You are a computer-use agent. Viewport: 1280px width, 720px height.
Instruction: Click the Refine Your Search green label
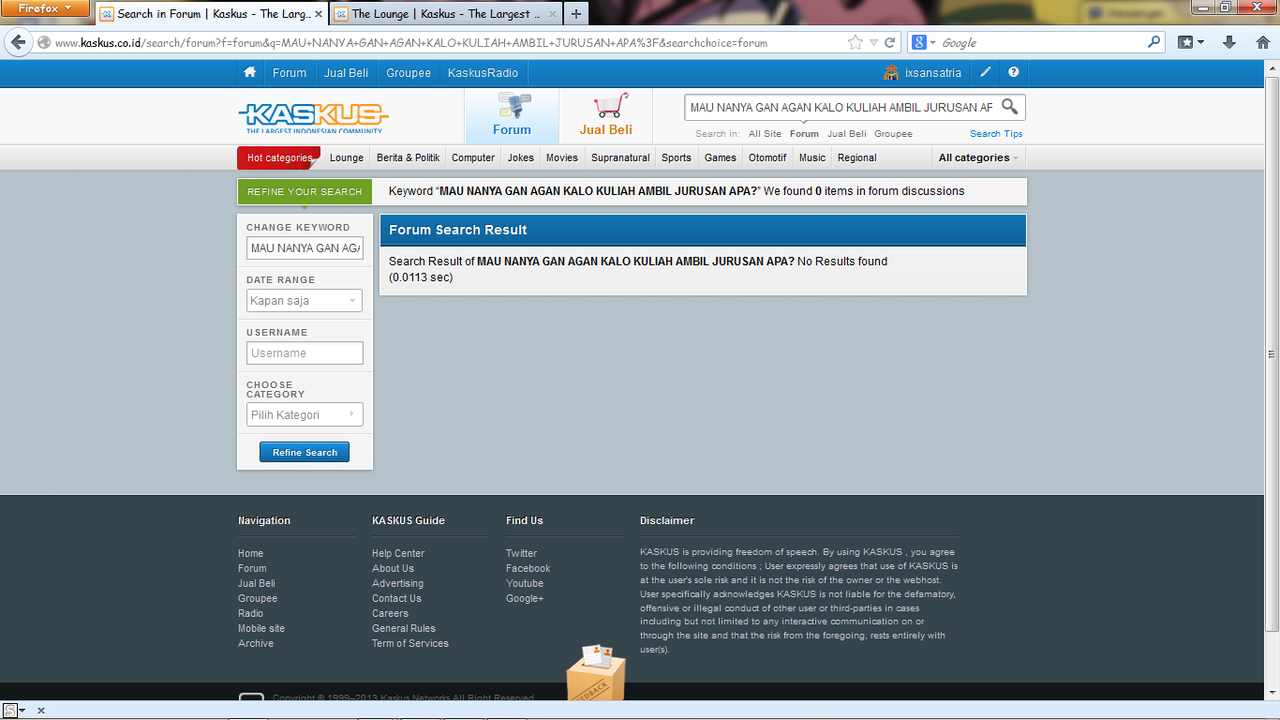pyautogui.click(x=304, y=191)
